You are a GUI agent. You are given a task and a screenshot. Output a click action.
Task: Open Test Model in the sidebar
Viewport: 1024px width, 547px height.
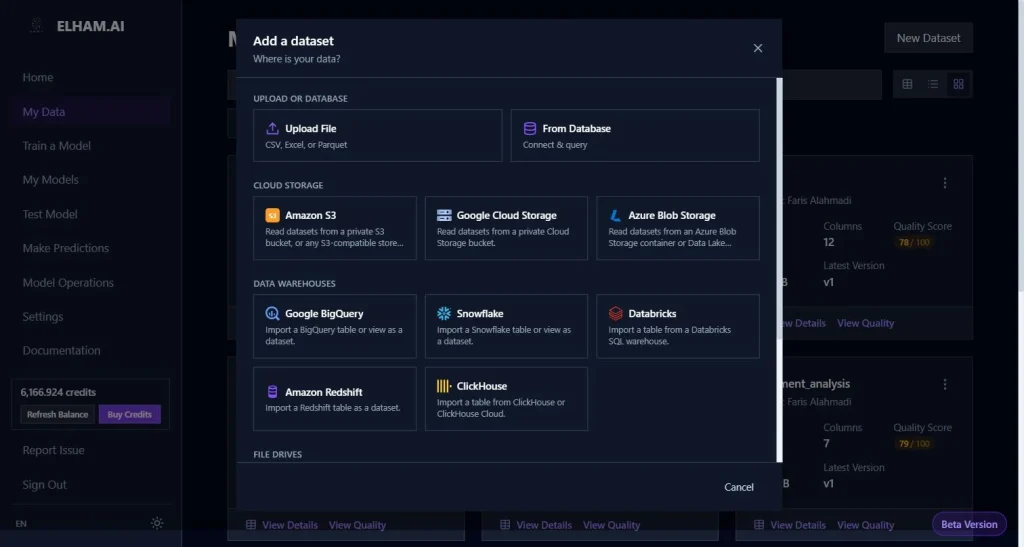pos(50,214)
